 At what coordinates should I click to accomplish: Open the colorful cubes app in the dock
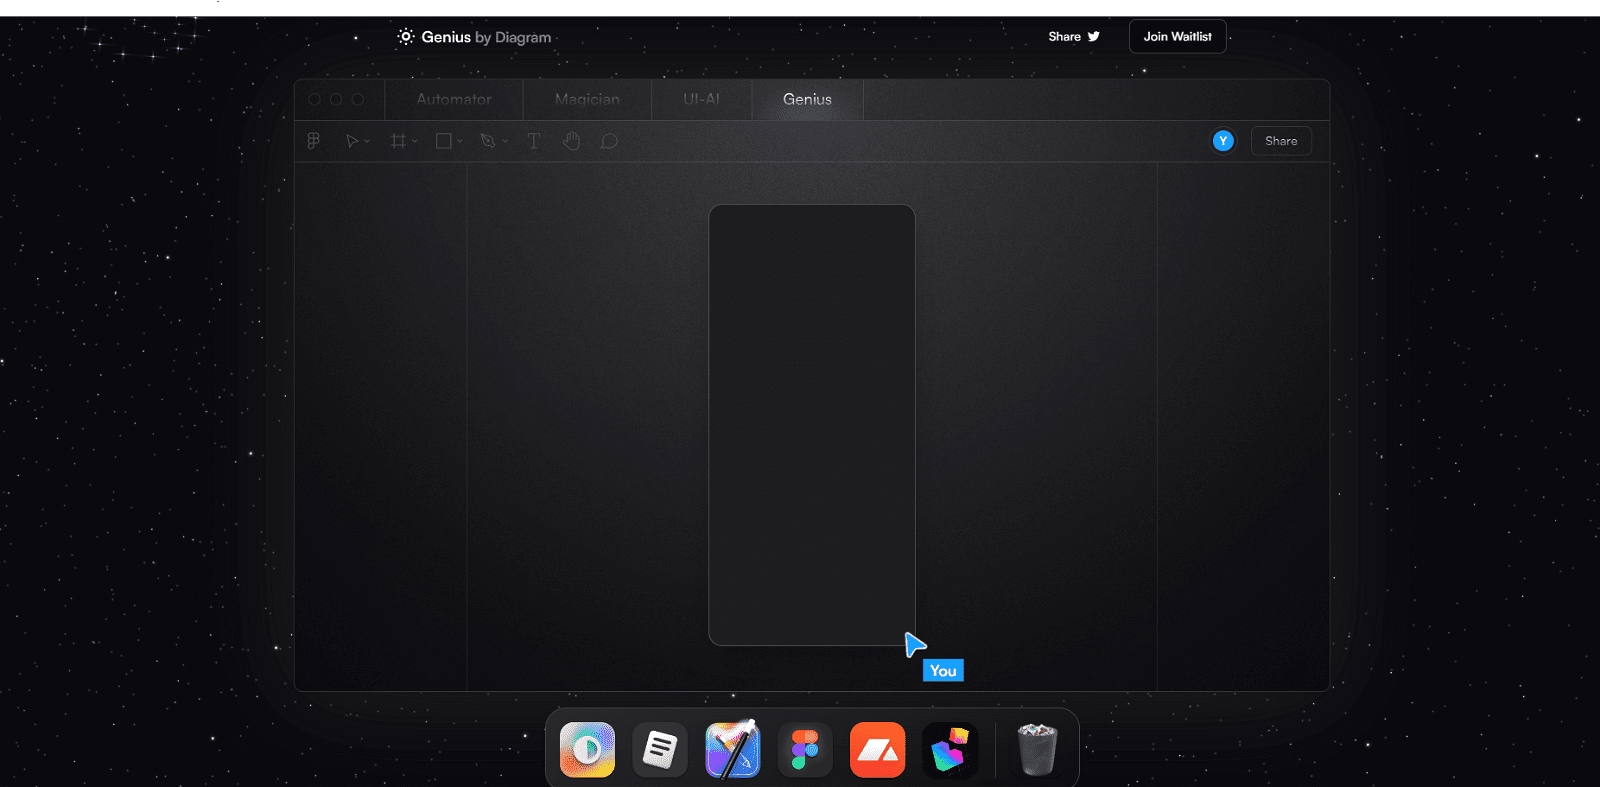click(x=949, y=750)
